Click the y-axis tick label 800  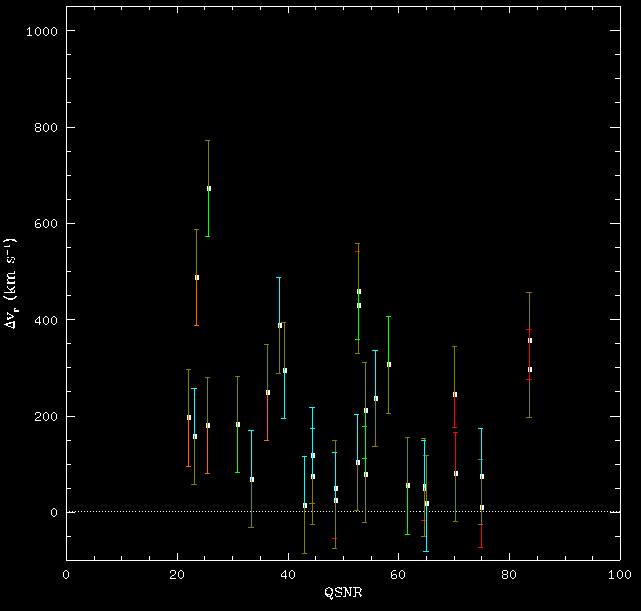[46, 128]
